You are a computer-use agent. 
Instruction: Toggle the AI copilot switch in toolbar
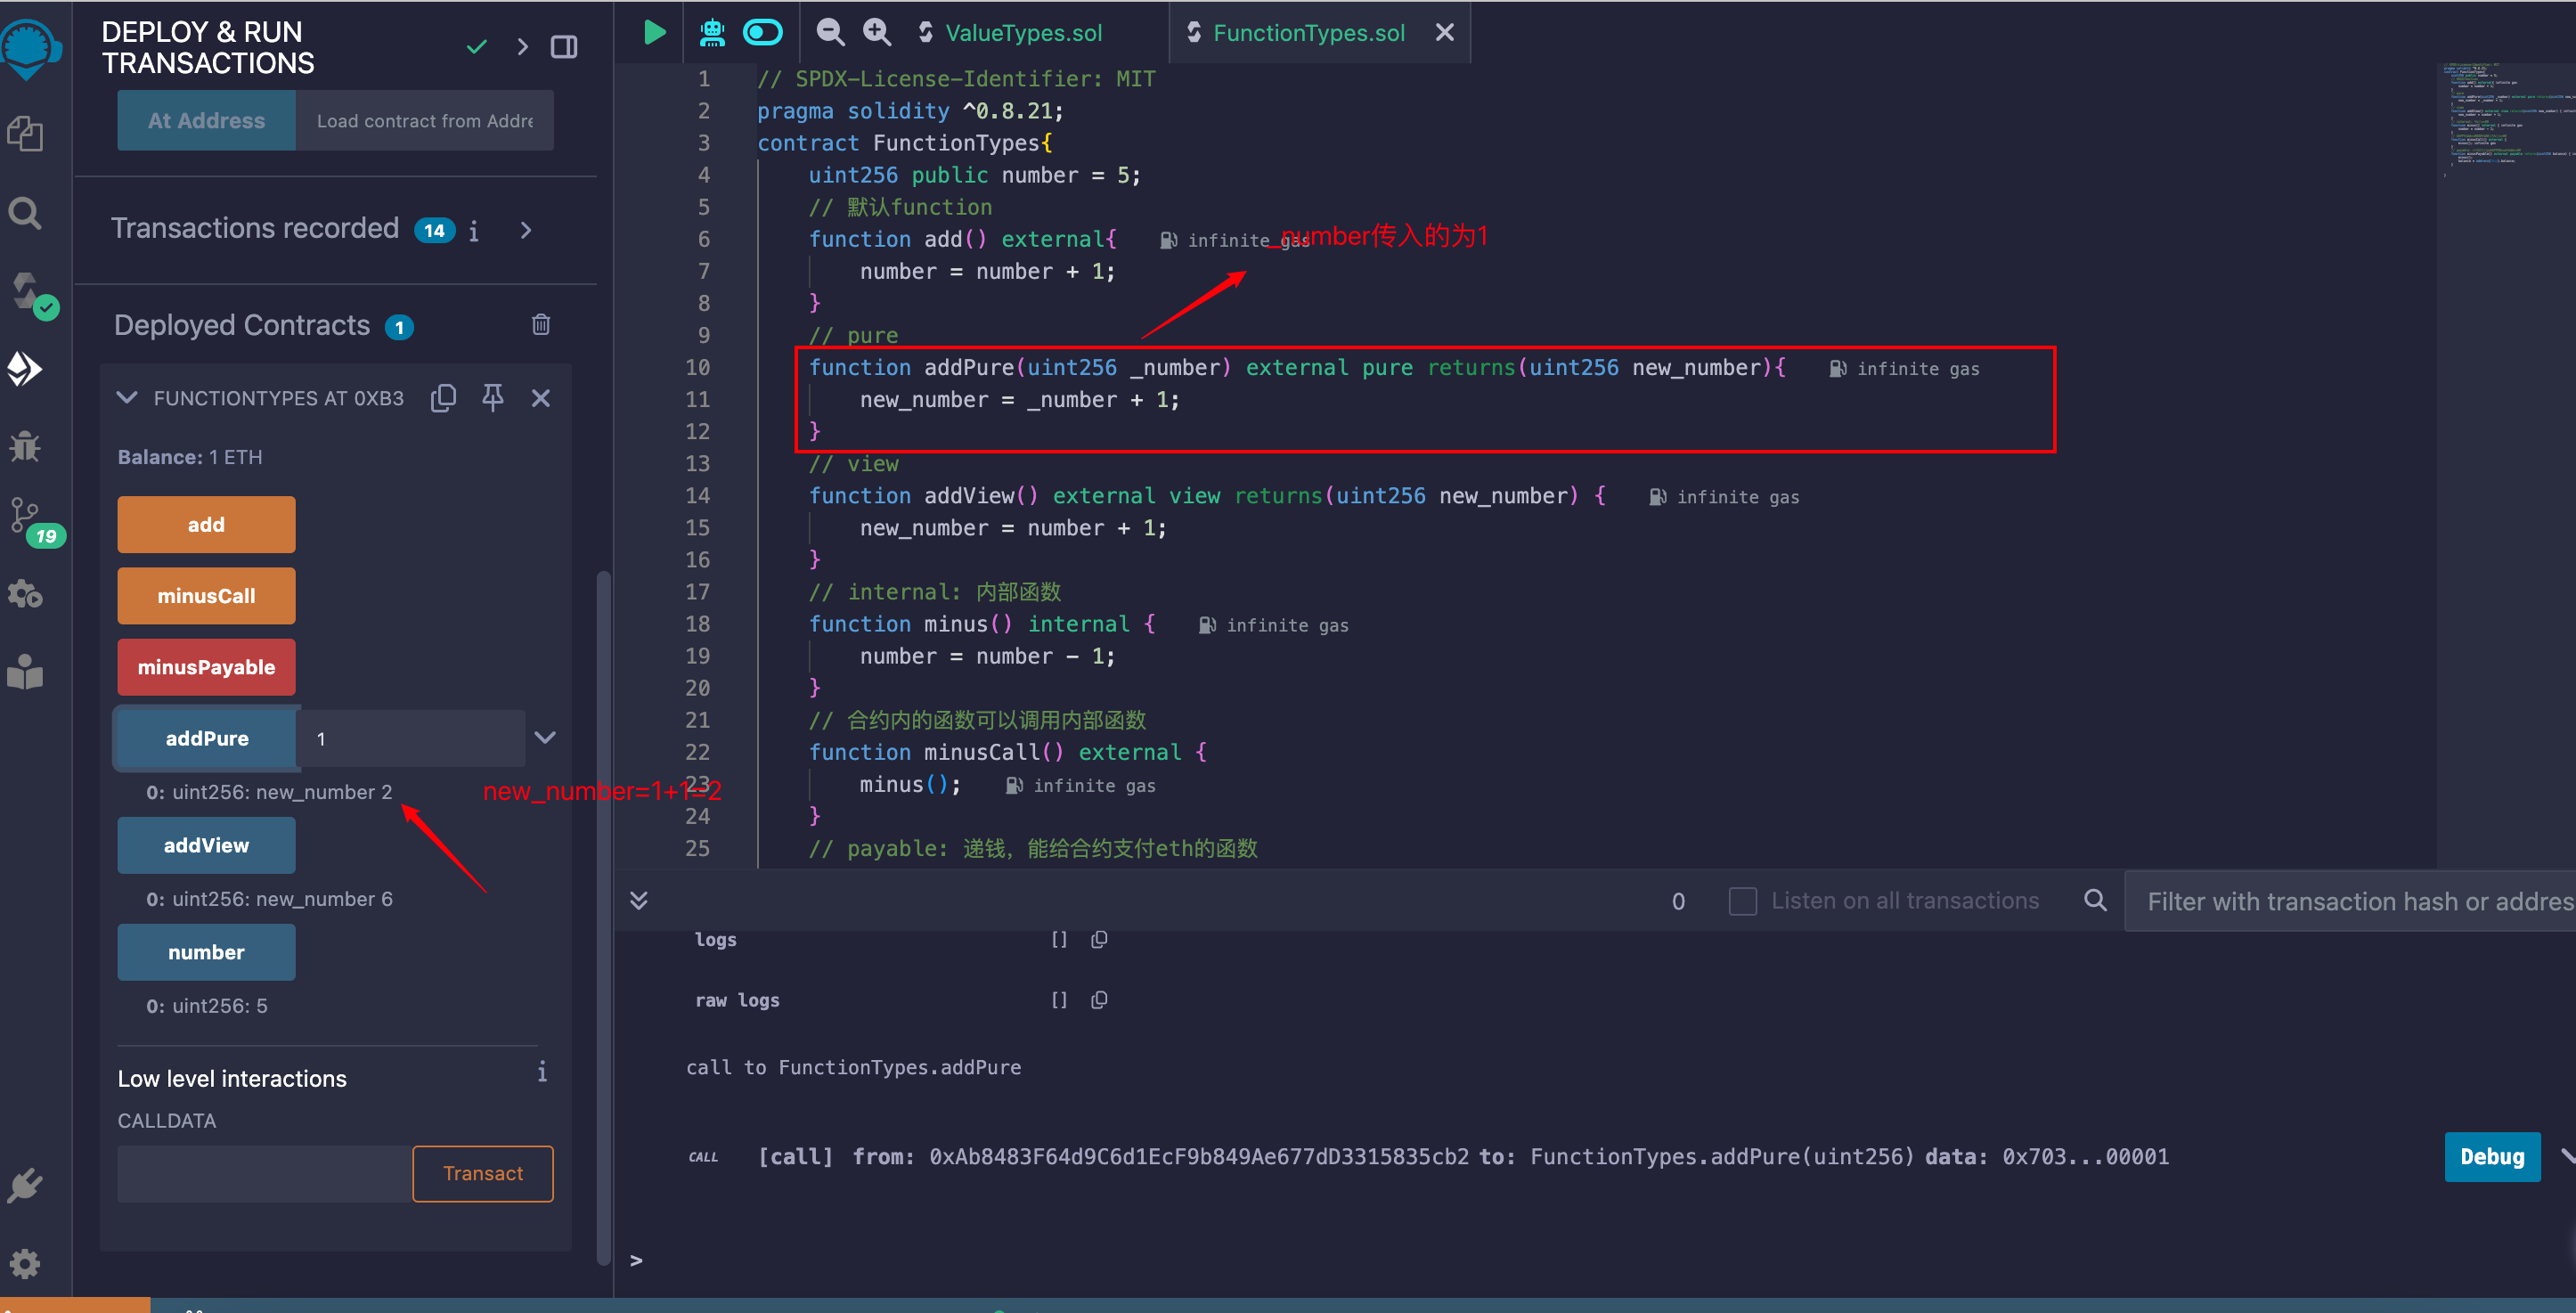(x=762, y=33)
